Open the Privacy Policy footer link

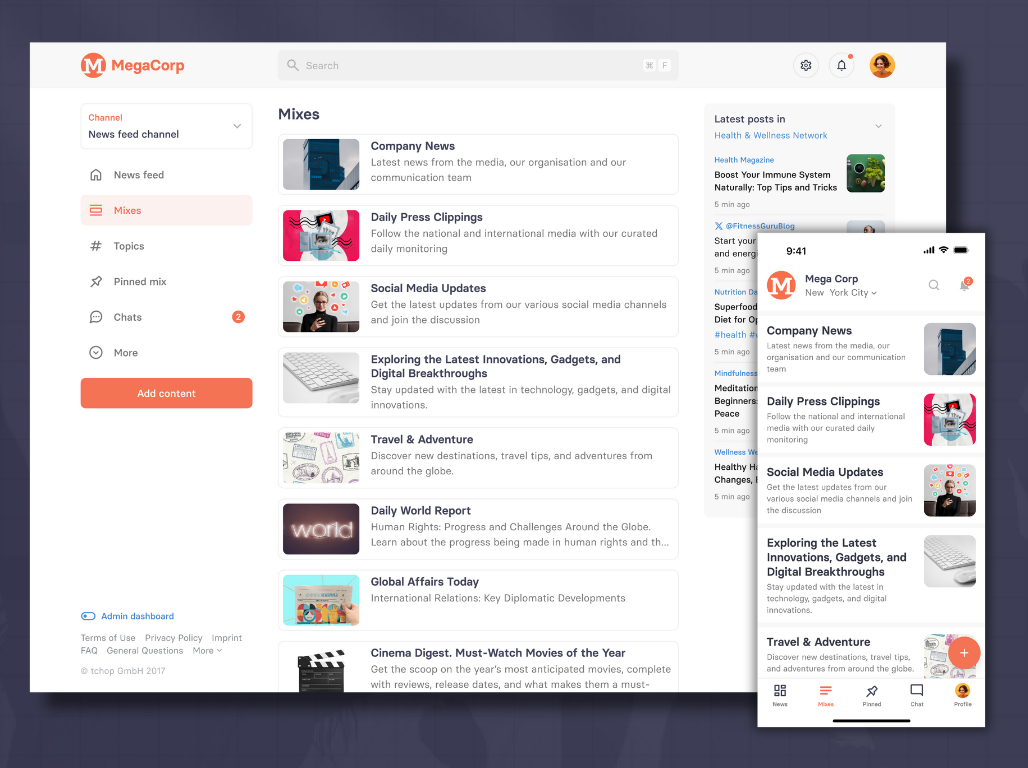coord(173,638)
